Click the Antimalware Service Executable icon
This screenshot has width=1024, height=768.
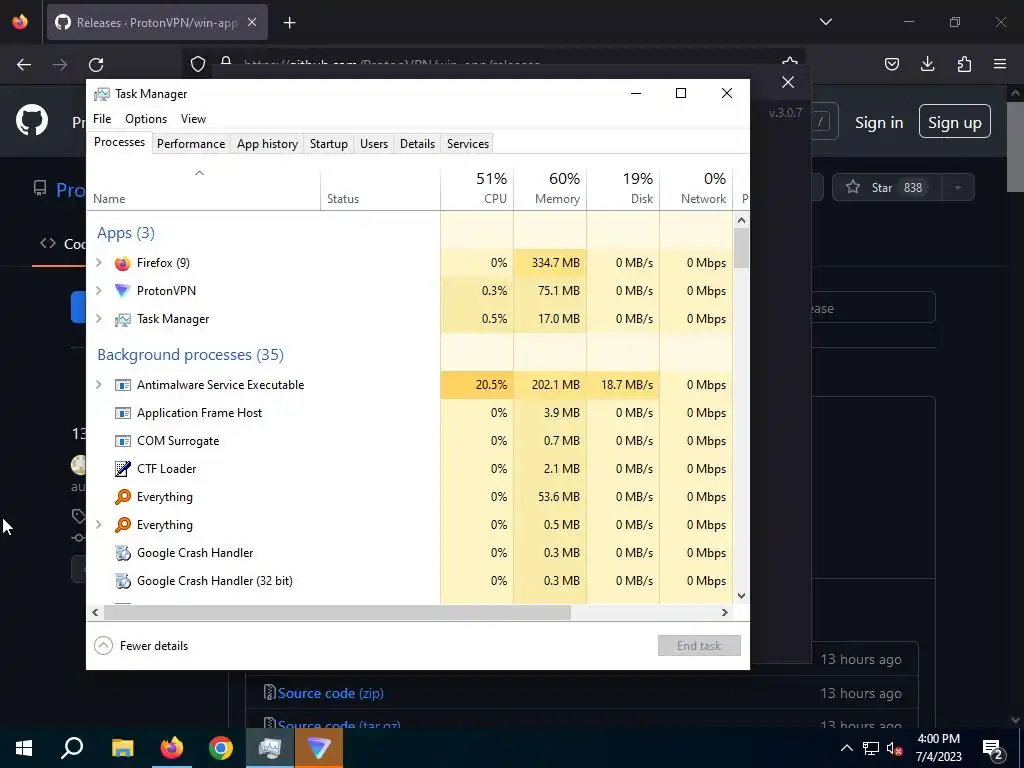(x=122, y=385)
